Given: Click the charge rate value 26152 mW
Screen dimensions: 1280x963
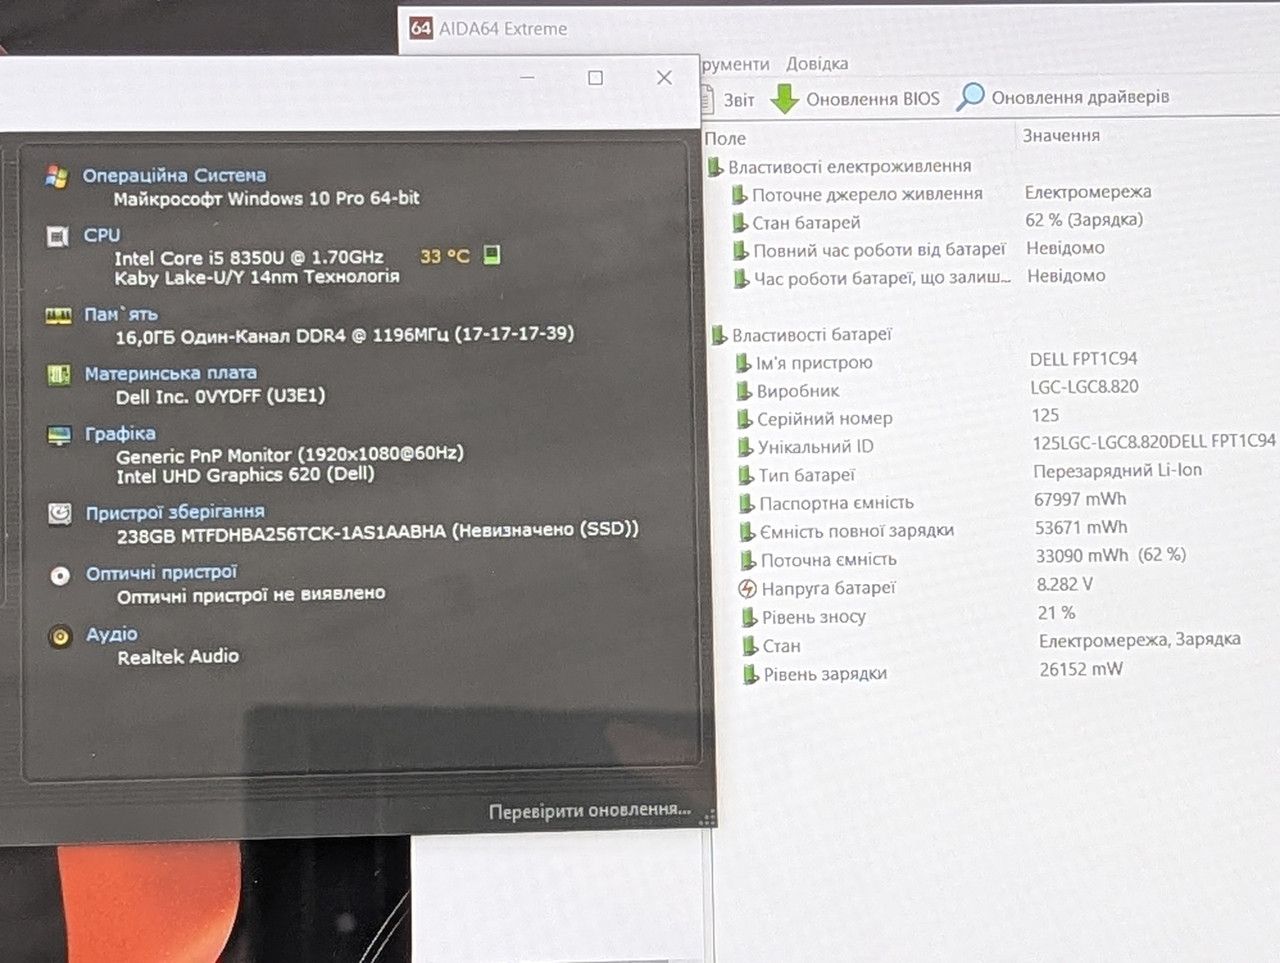Looking at the screenshot, I should tap(1081, 669).
